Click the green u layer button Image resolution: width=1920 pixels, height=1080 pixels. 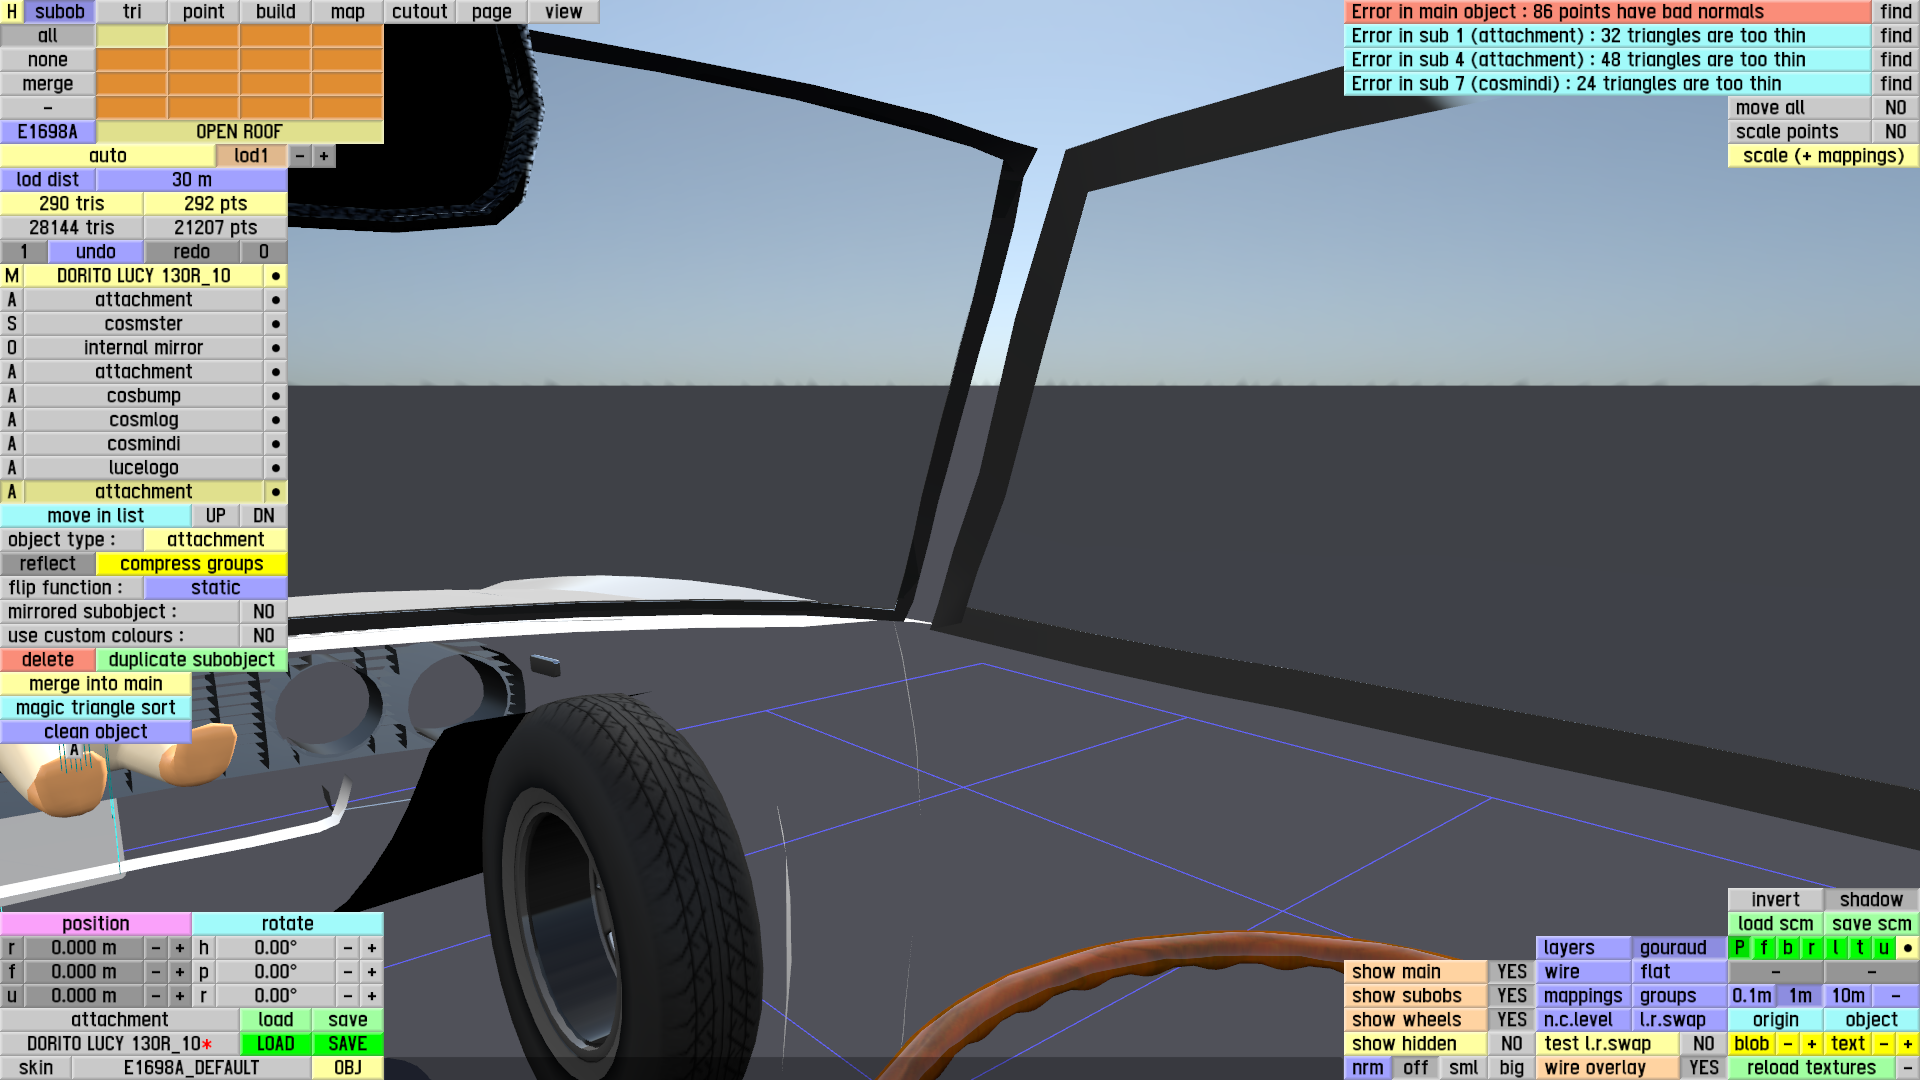coord(1884,948)
